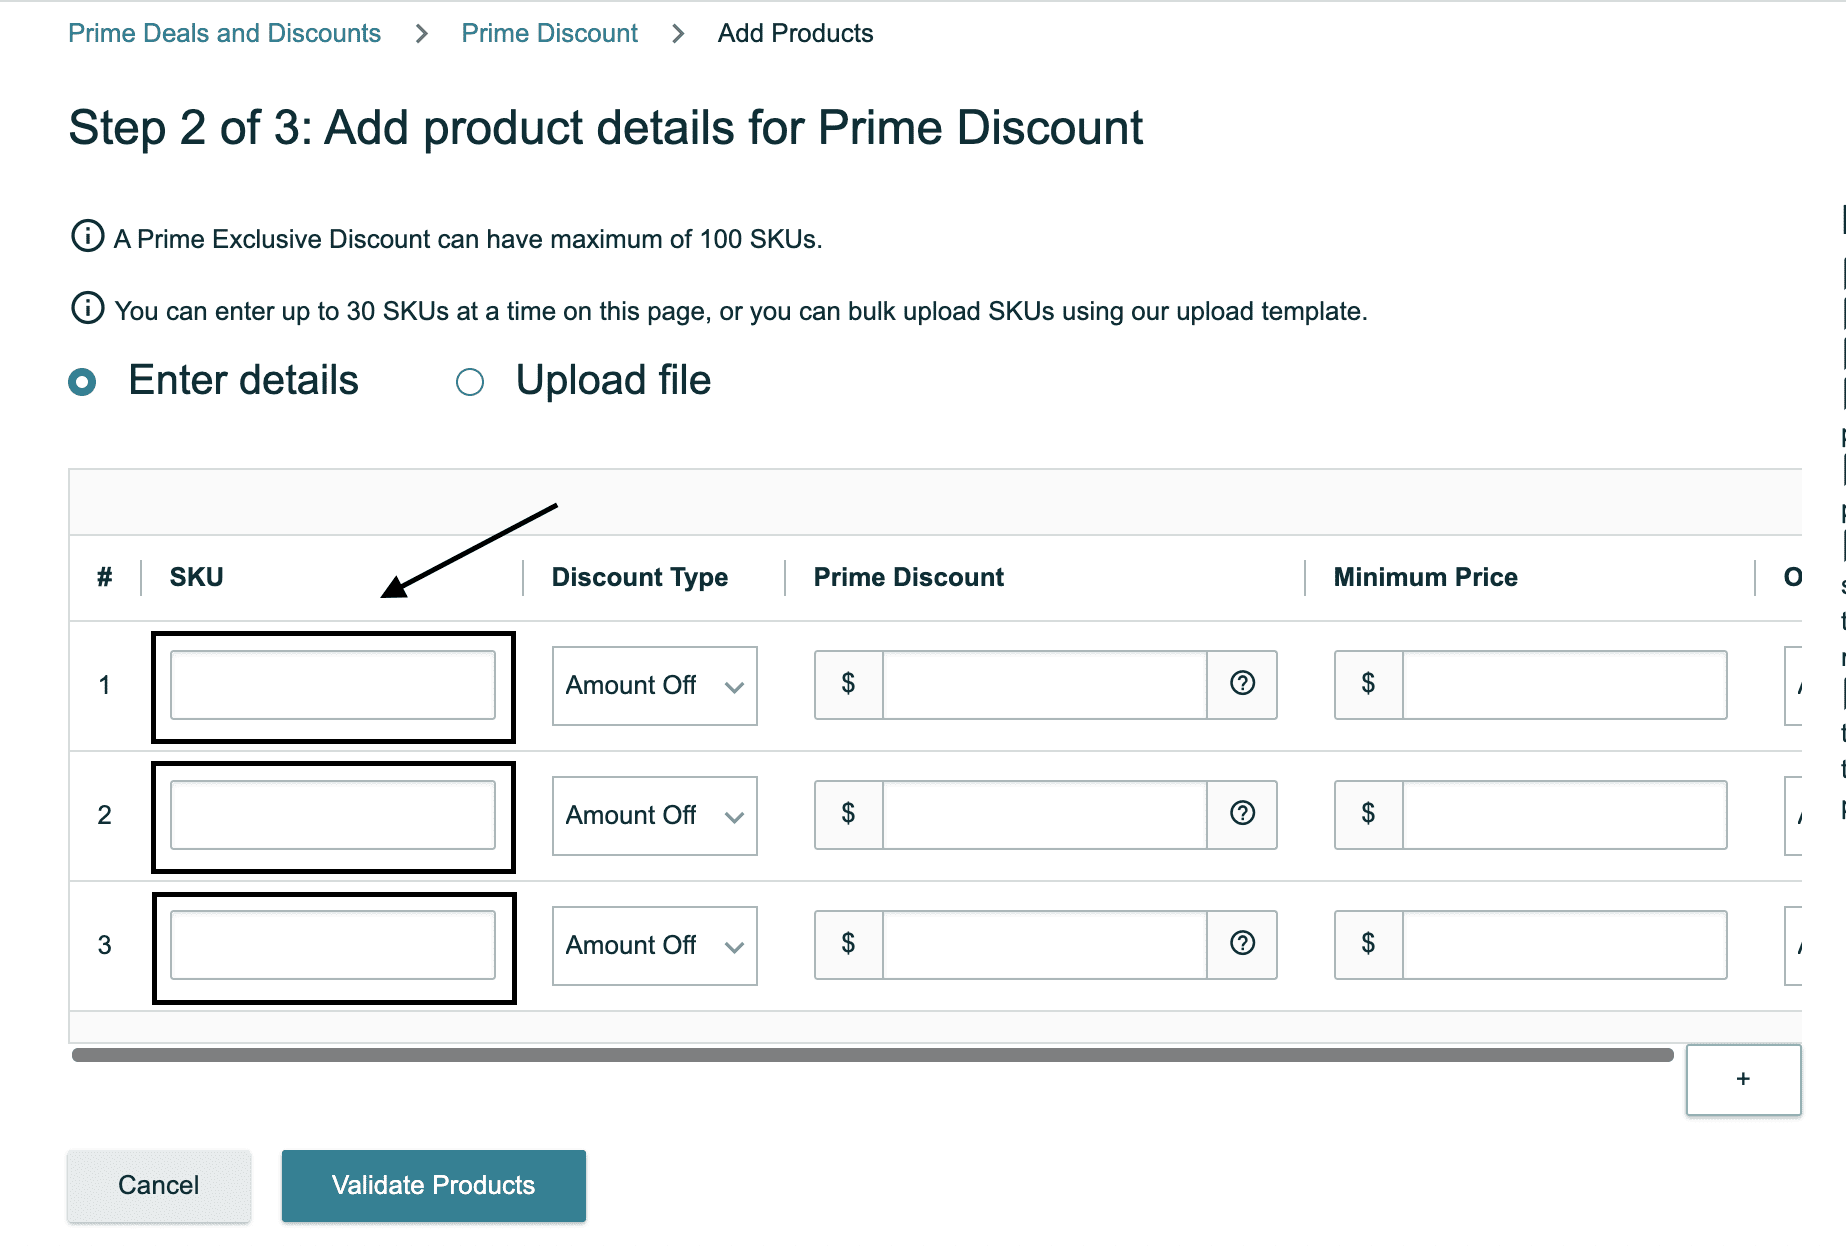Image resolution: width=1846 pixels, height=1246 pixels.
Task: Go to Prime Deals and Discounts breadcrumb
Action: (x=224, y=33)
